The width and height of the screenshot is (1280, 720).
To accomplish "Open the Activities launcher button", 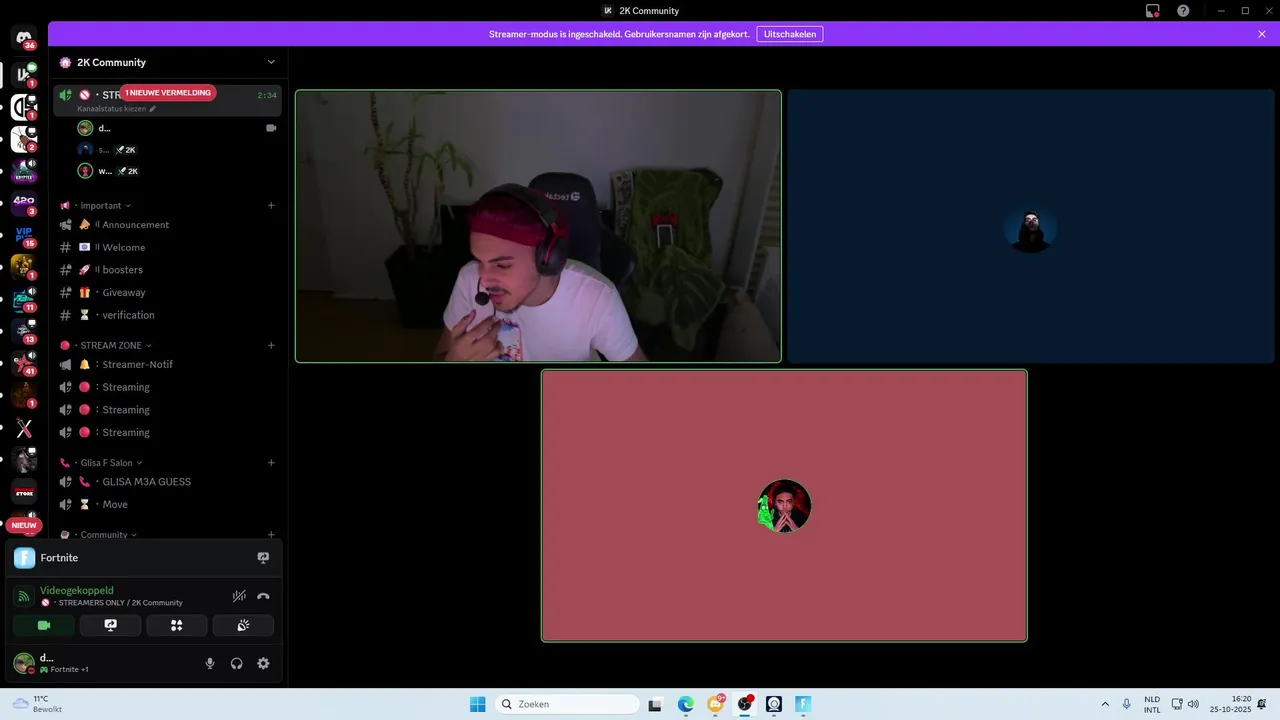I will pos(177,626).
